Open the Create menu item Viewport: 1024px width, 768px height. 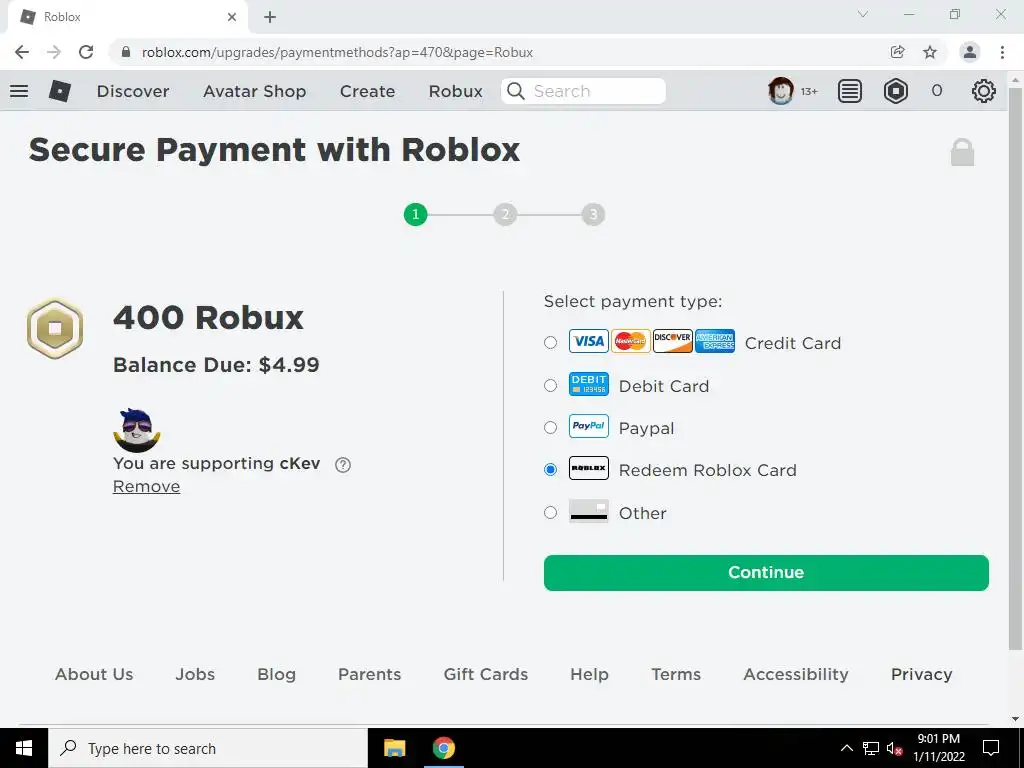[367, 91]
